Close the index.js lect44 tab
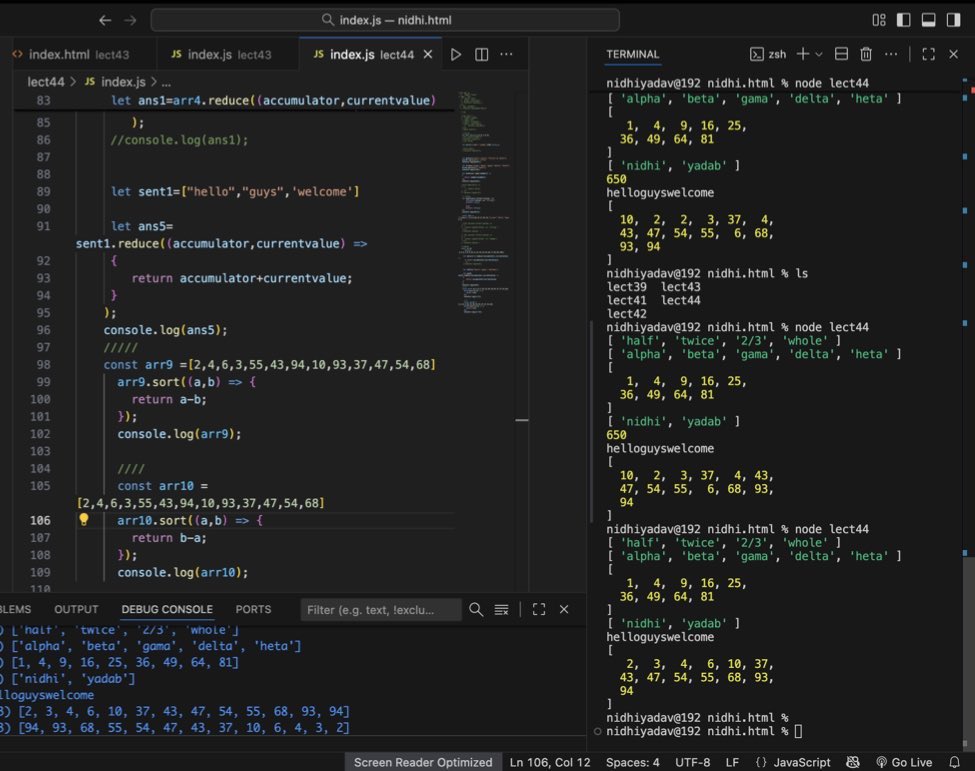 pyautogui.click(x=428, y=55)
